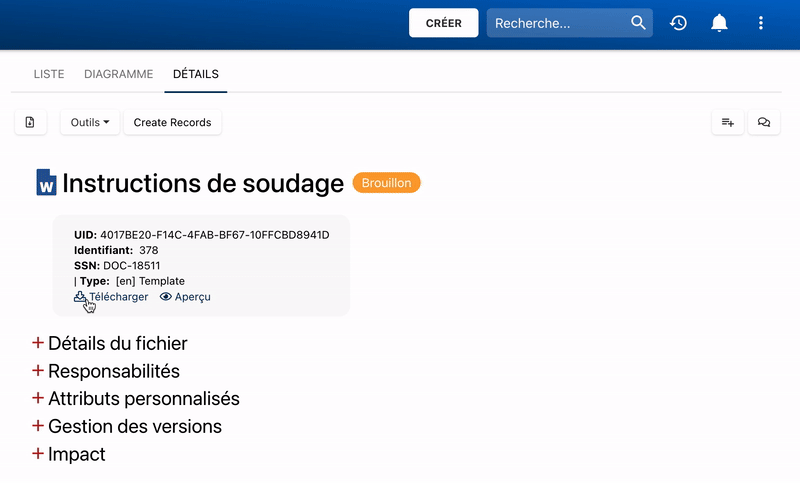Open the notifications bell
The image size is (800, 483).
coord(719,23)
